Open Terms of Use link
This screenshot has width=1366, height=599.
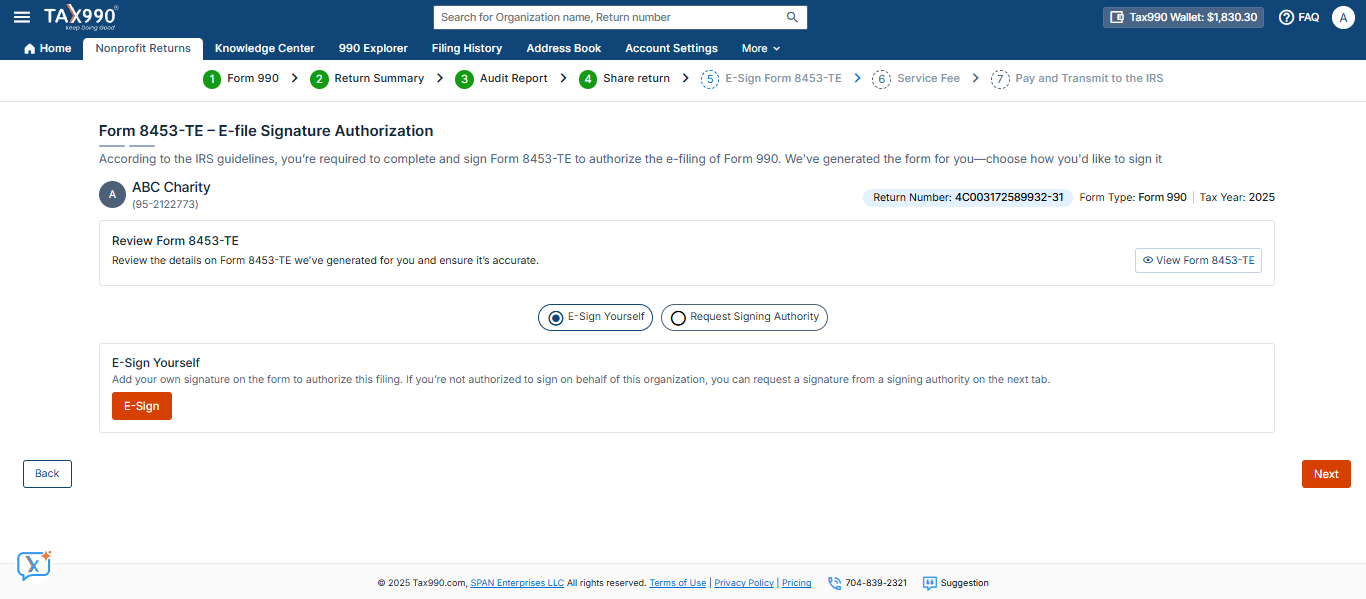point(678,583)
